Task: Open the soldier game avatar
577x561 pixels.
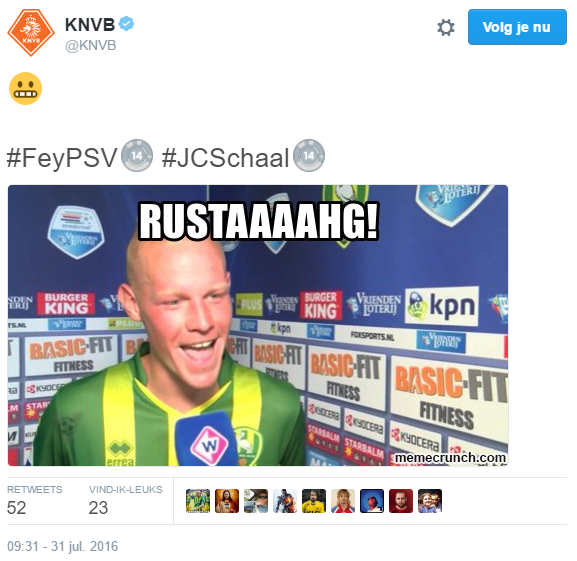Action: [285, 501]
